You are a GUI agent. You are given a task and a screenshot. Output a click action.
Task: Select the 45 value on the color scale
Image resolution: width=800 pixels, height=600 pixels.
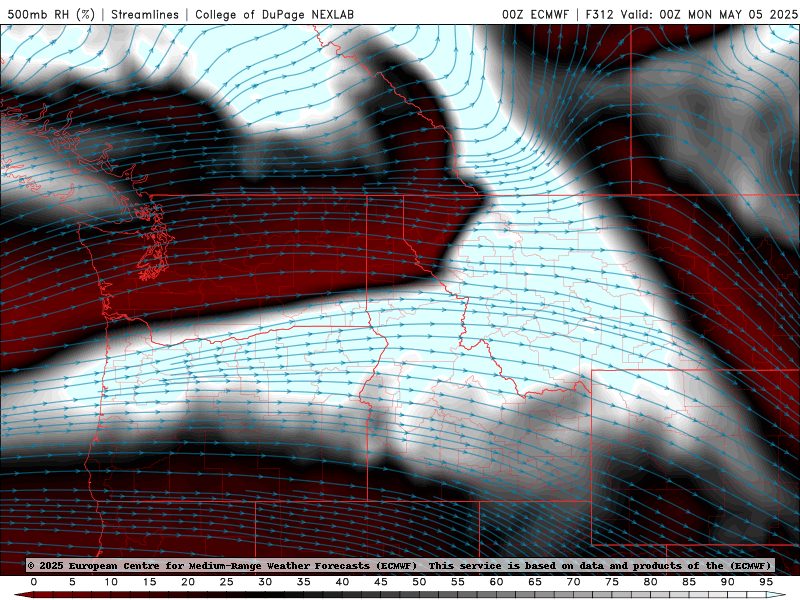(x=381, y=582)
